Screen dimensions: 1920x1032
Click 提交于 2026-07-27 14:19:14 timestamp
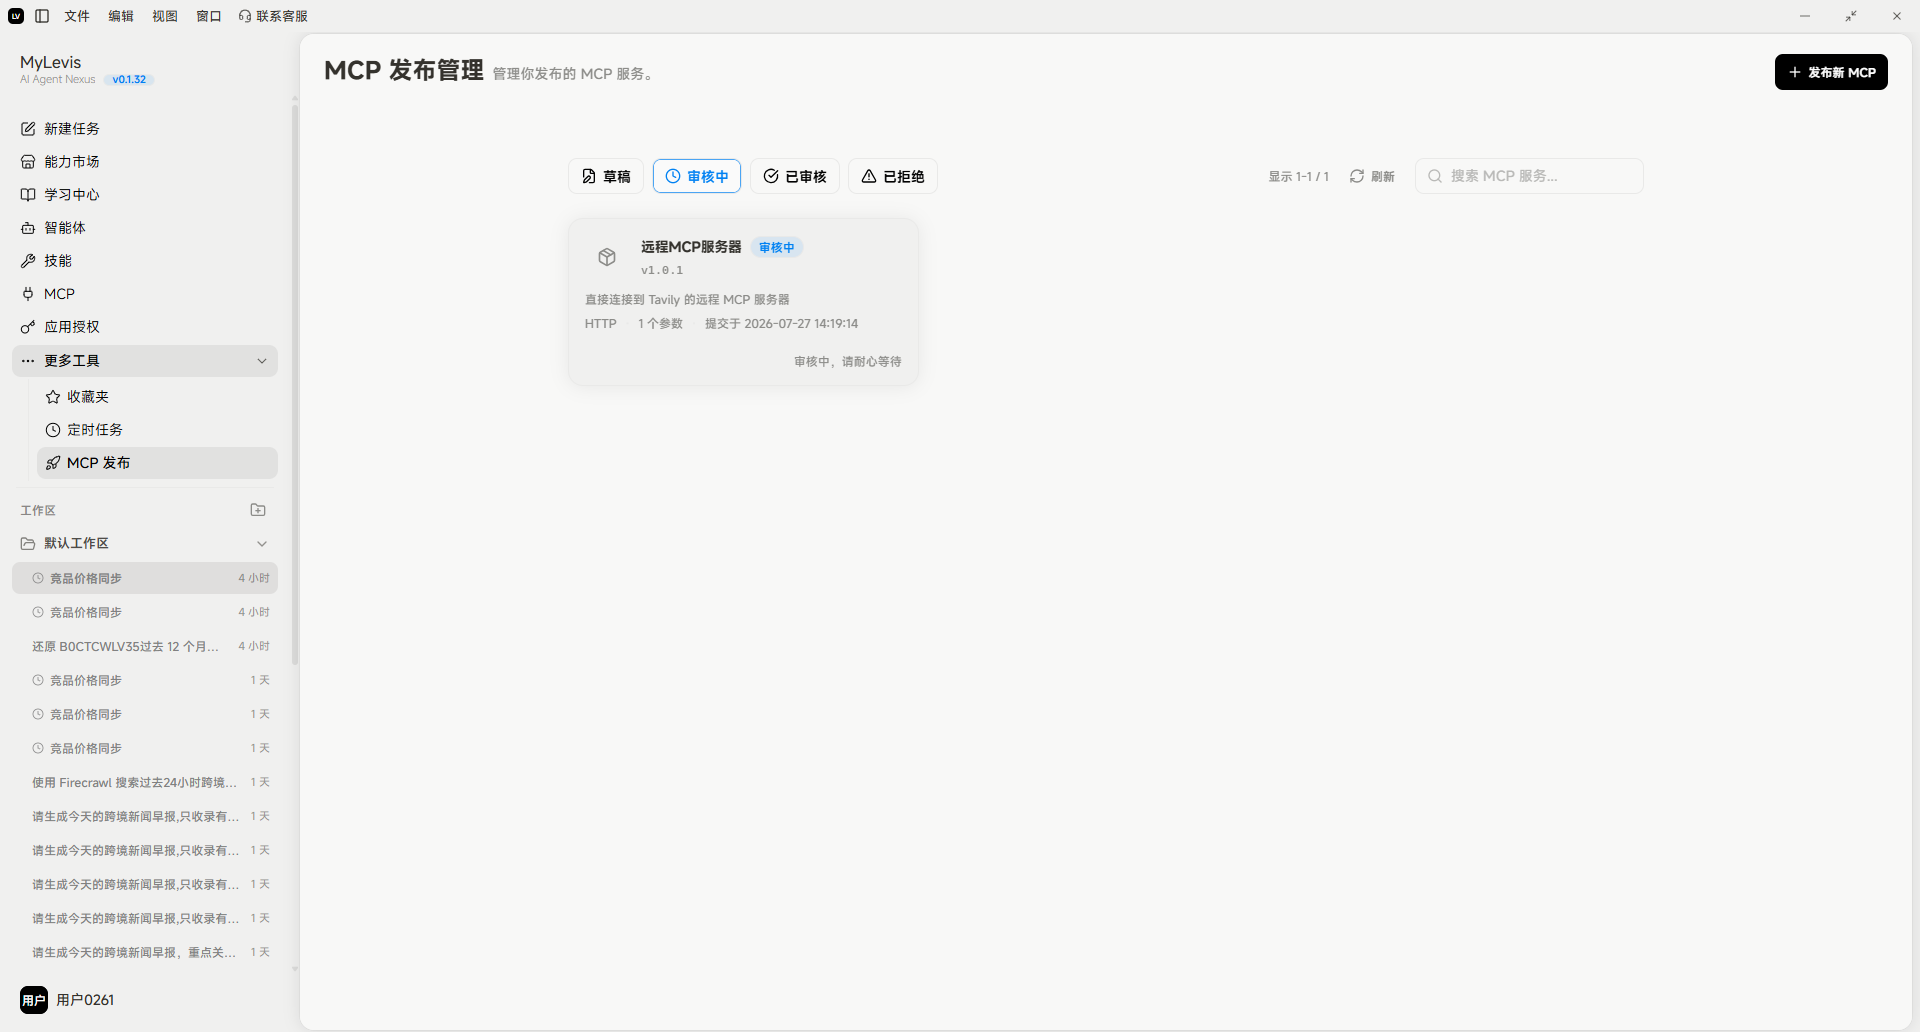coord(781,324)
